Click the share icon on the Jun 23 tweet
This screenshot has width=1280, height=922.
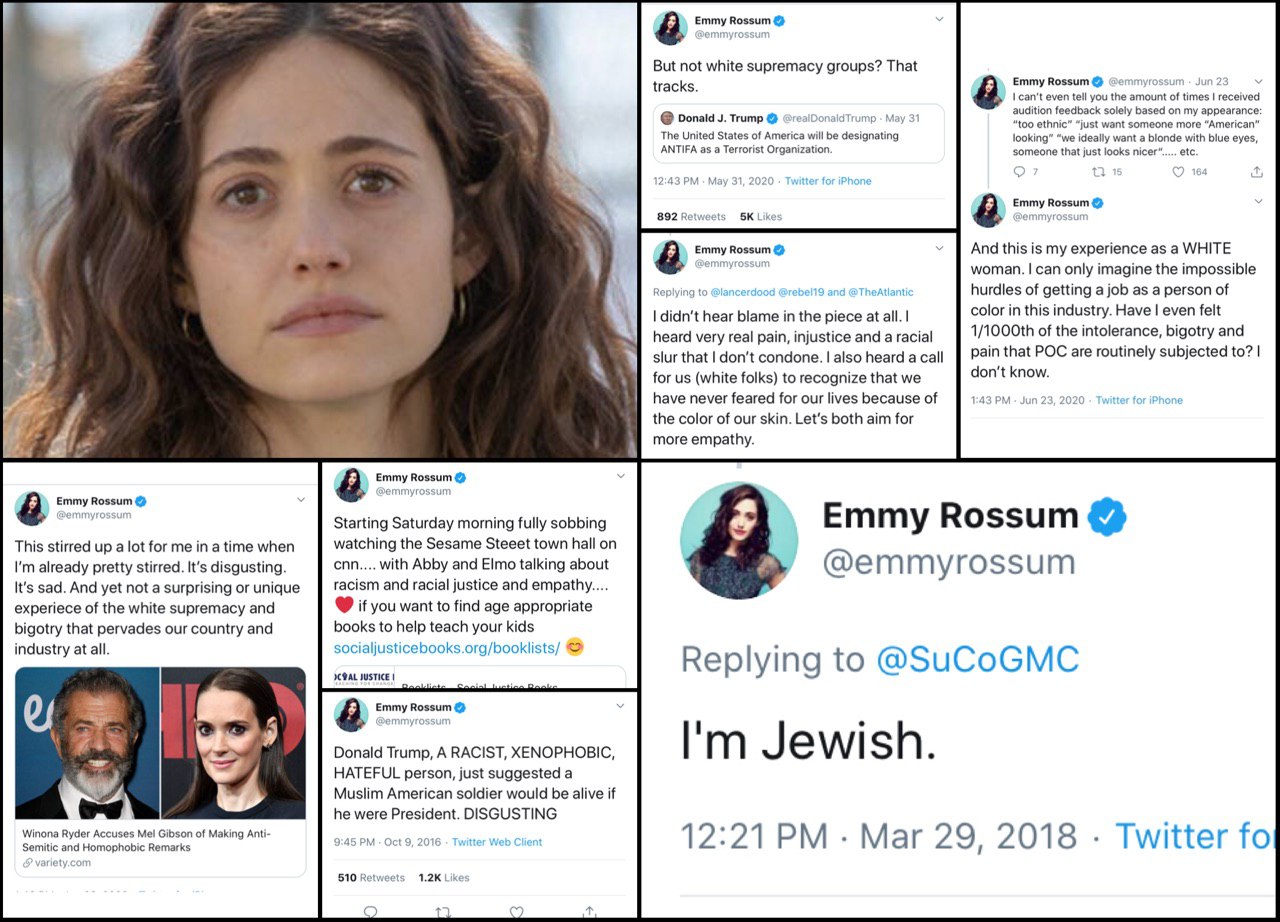point(1257,172)
